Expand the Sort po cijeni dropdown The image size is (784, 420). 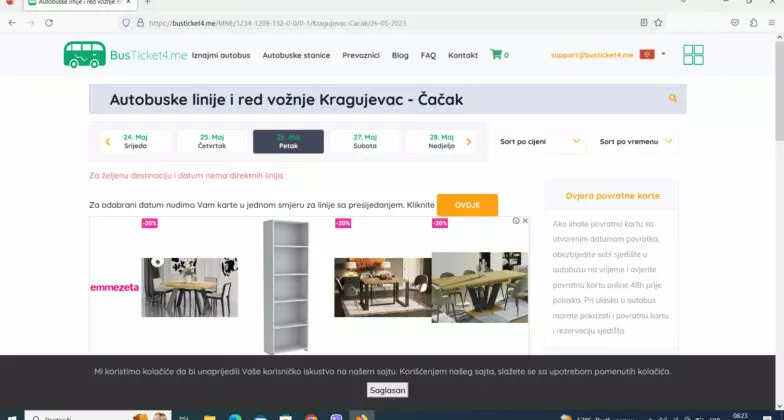coord(540,142)
